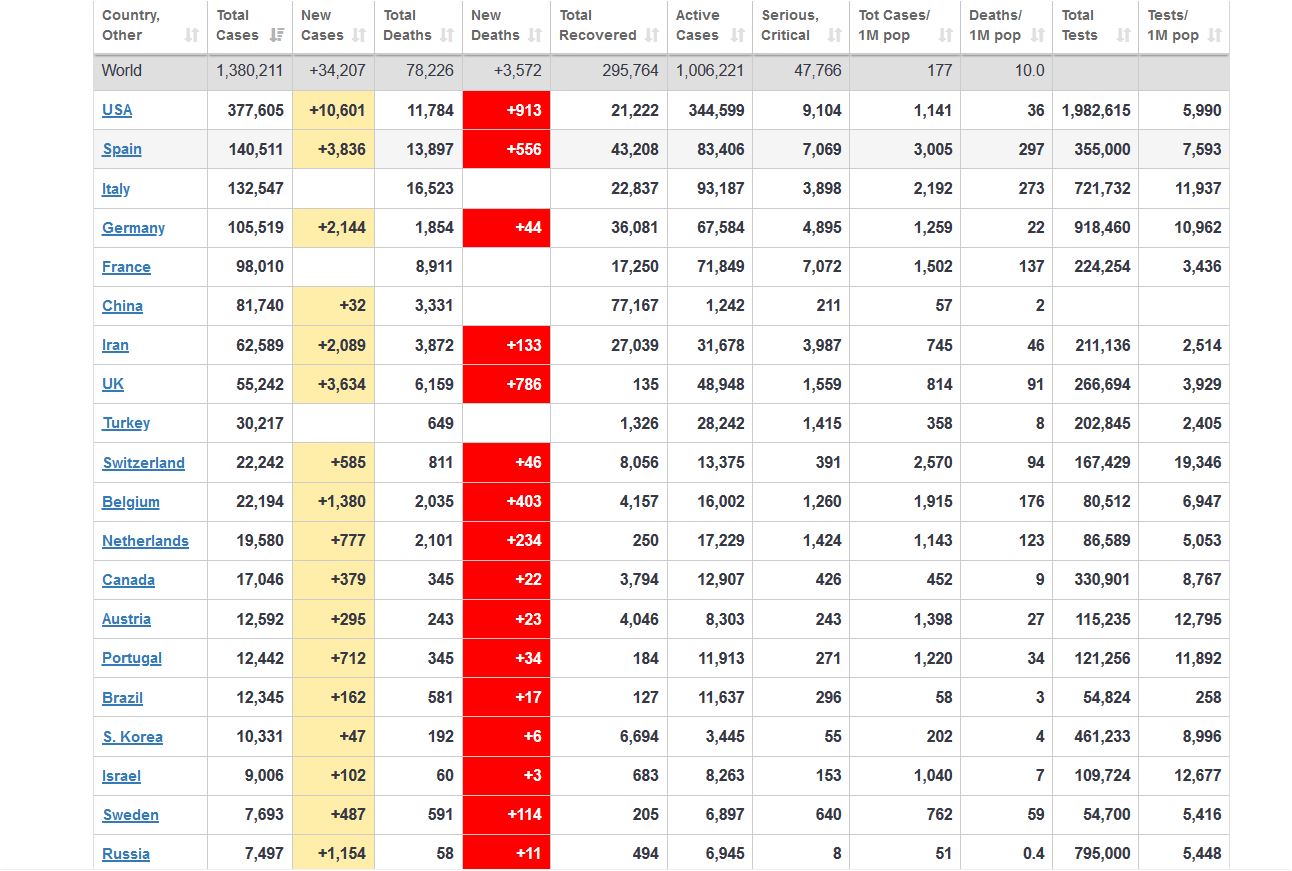Click Serious, Critical sort icon
Viewport: 1292px width, 871px height.
click(835, 36)
